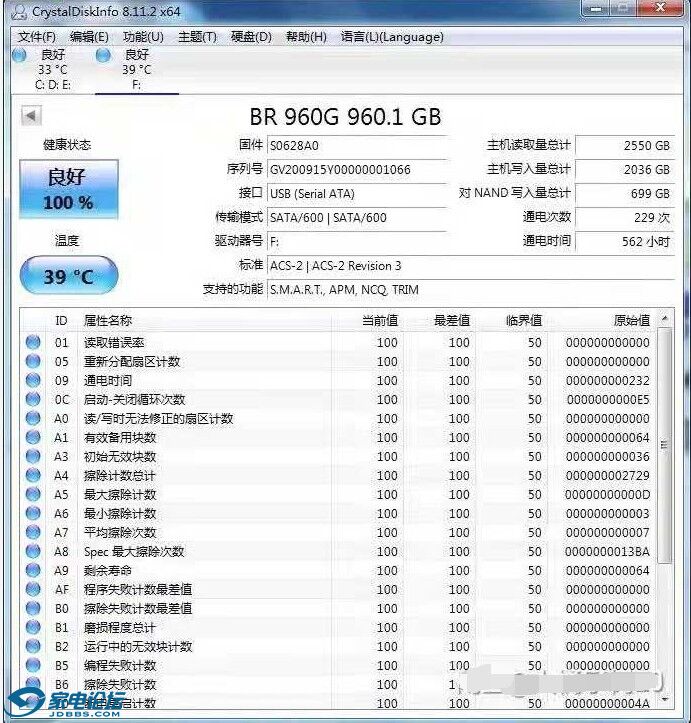The image size is (691, 723).
Task: Click status icon for 初始无效块数 row
Action: (x=33, y=456)
